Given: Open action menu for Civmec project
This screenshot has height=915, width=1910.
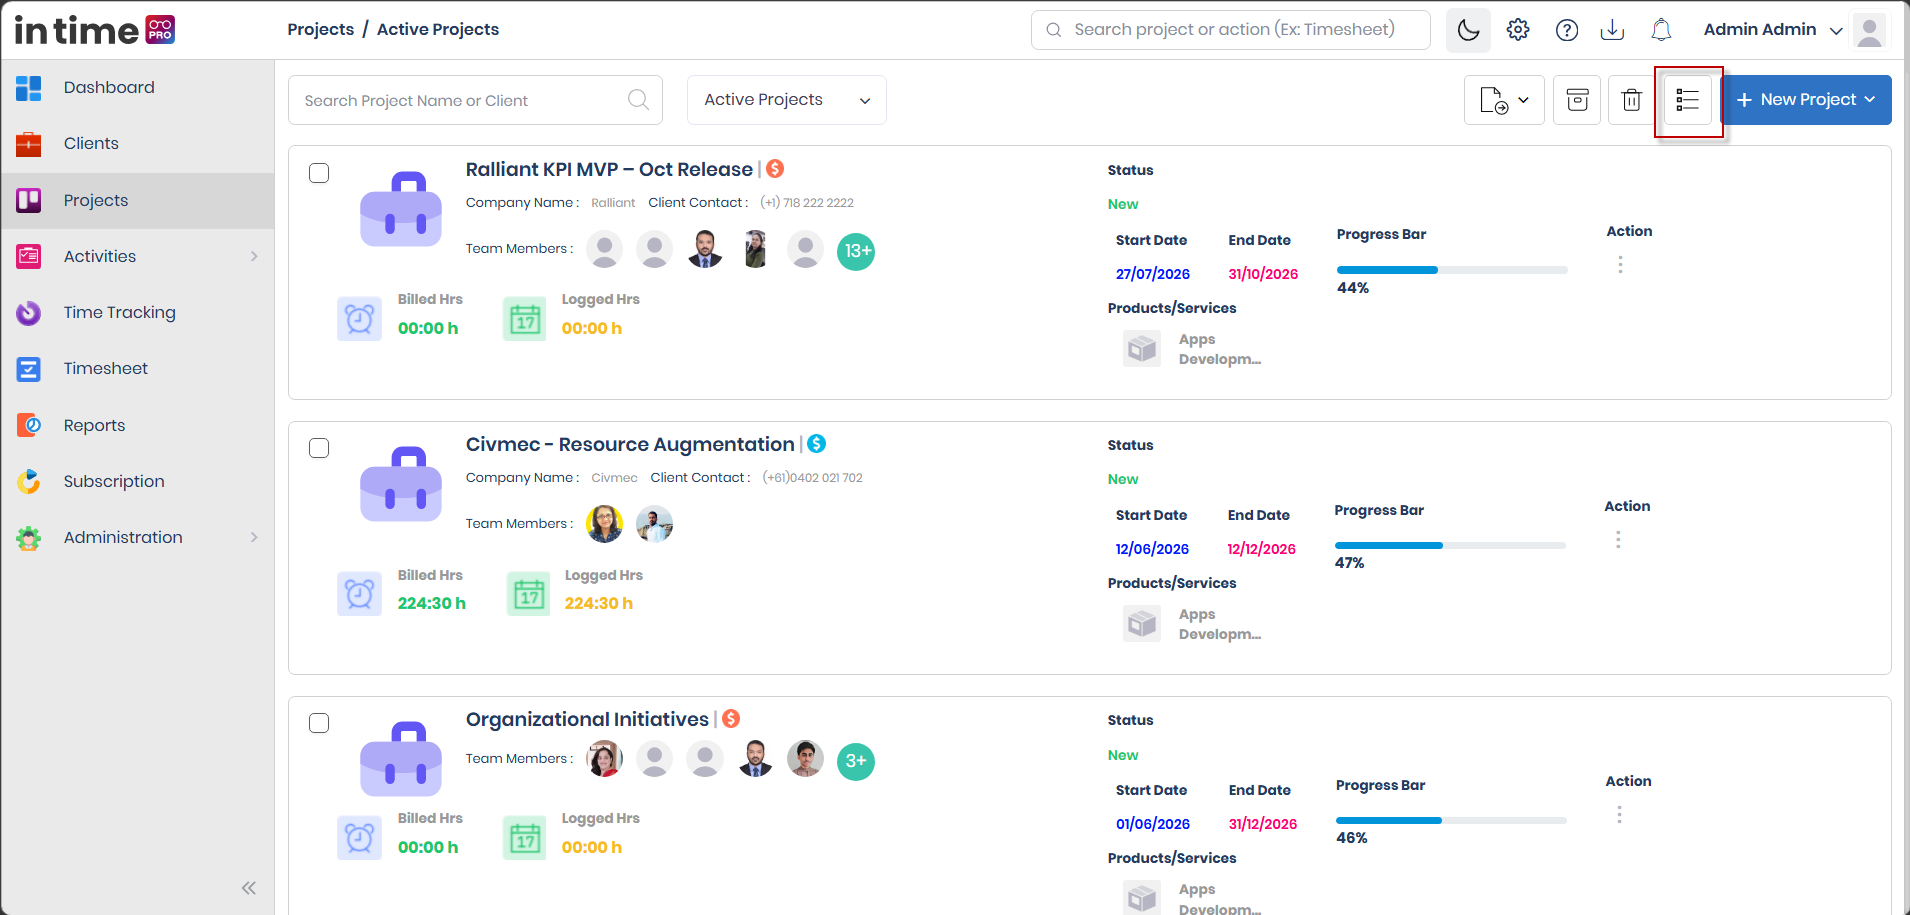Looking at the screenshot, I should [1618, 540].
